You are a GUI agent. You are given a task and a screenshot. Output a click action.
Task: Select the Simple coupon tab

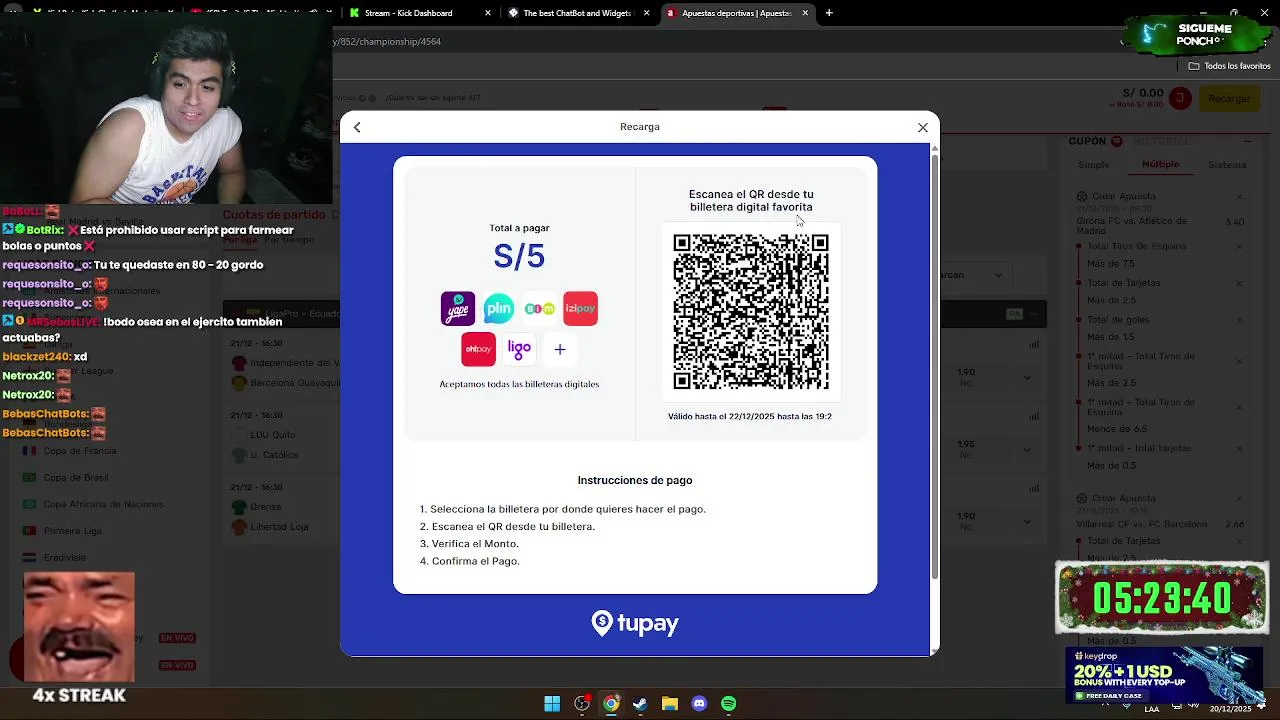1093,165
